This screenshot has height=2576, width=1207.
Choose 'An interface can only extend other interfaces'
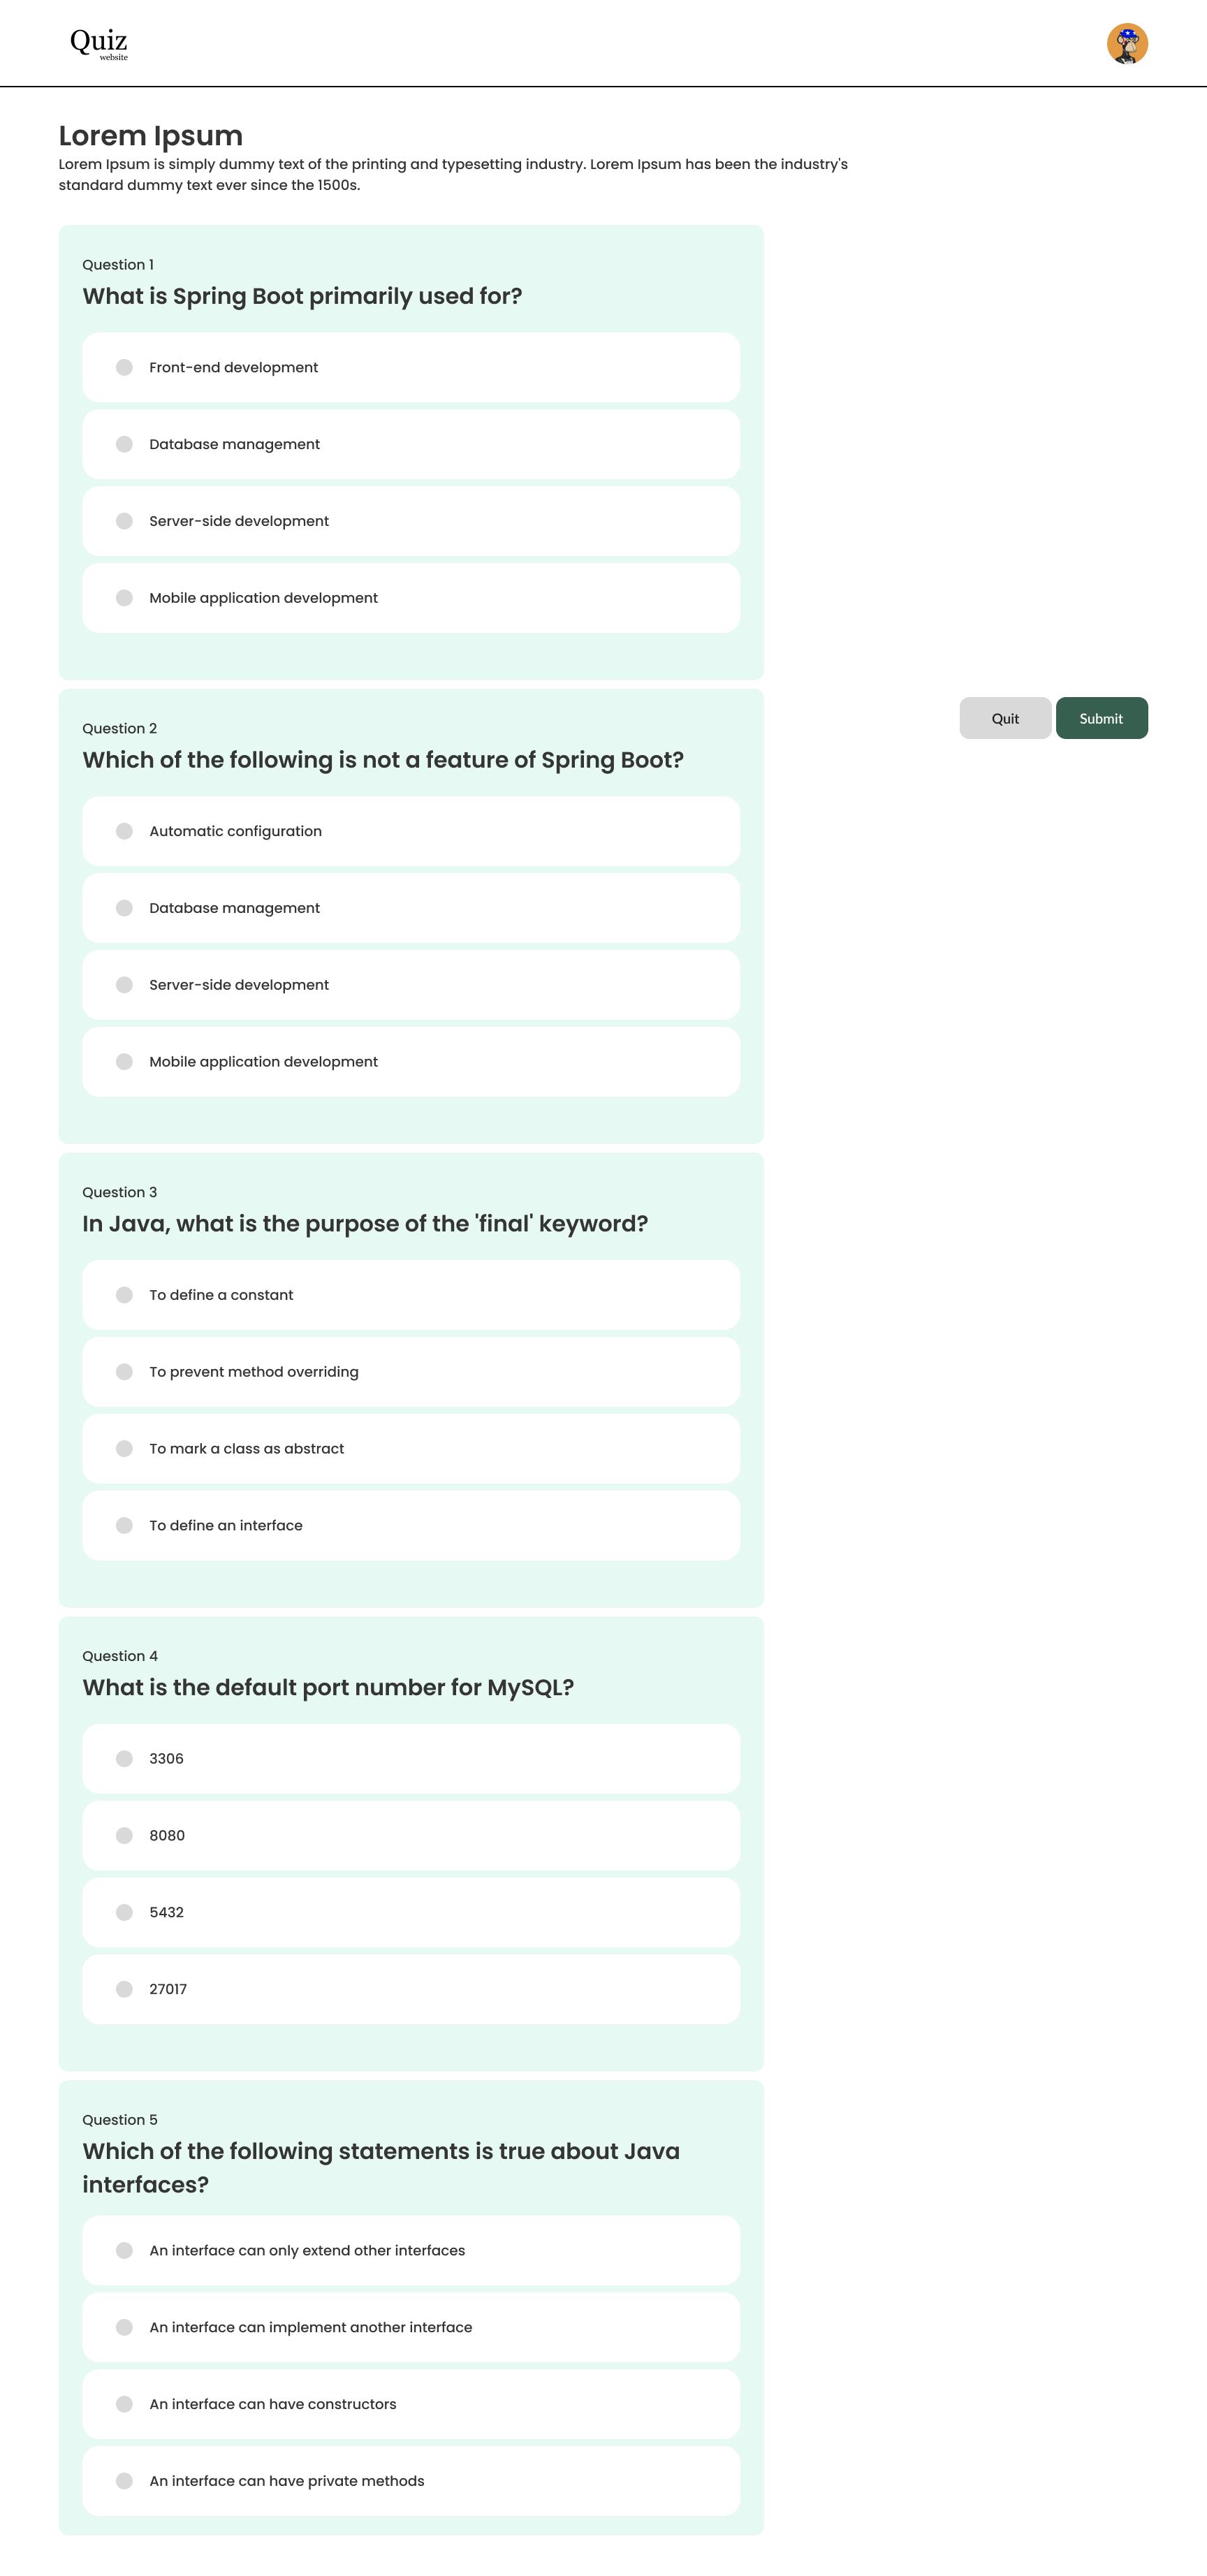(x=125, y=2250)
